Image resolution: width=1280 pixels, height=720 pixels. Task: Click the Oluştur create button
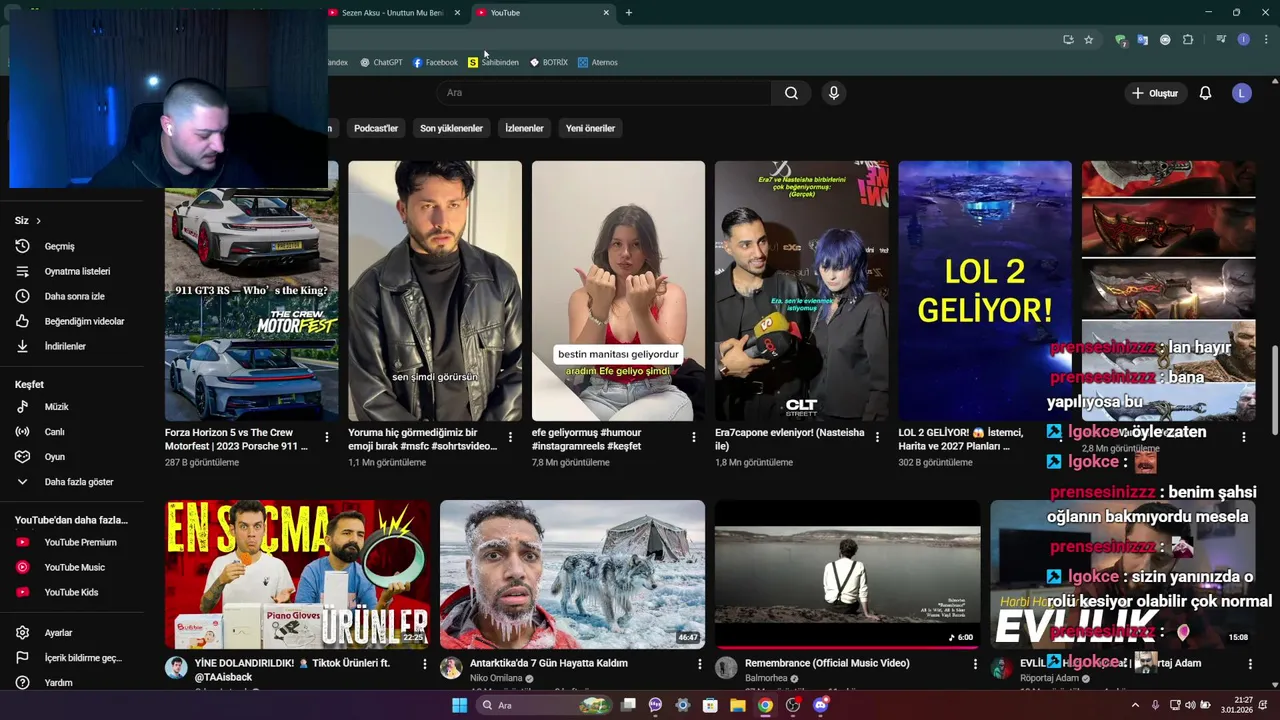(x=1155, y=93)
